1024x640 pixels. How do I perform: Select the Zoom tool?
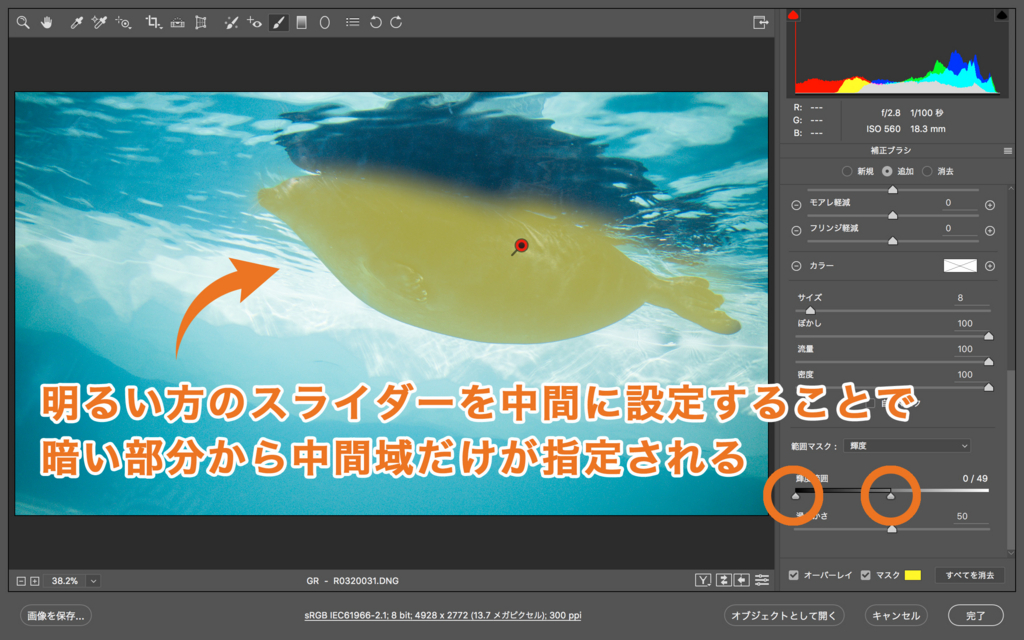point(23,23)
